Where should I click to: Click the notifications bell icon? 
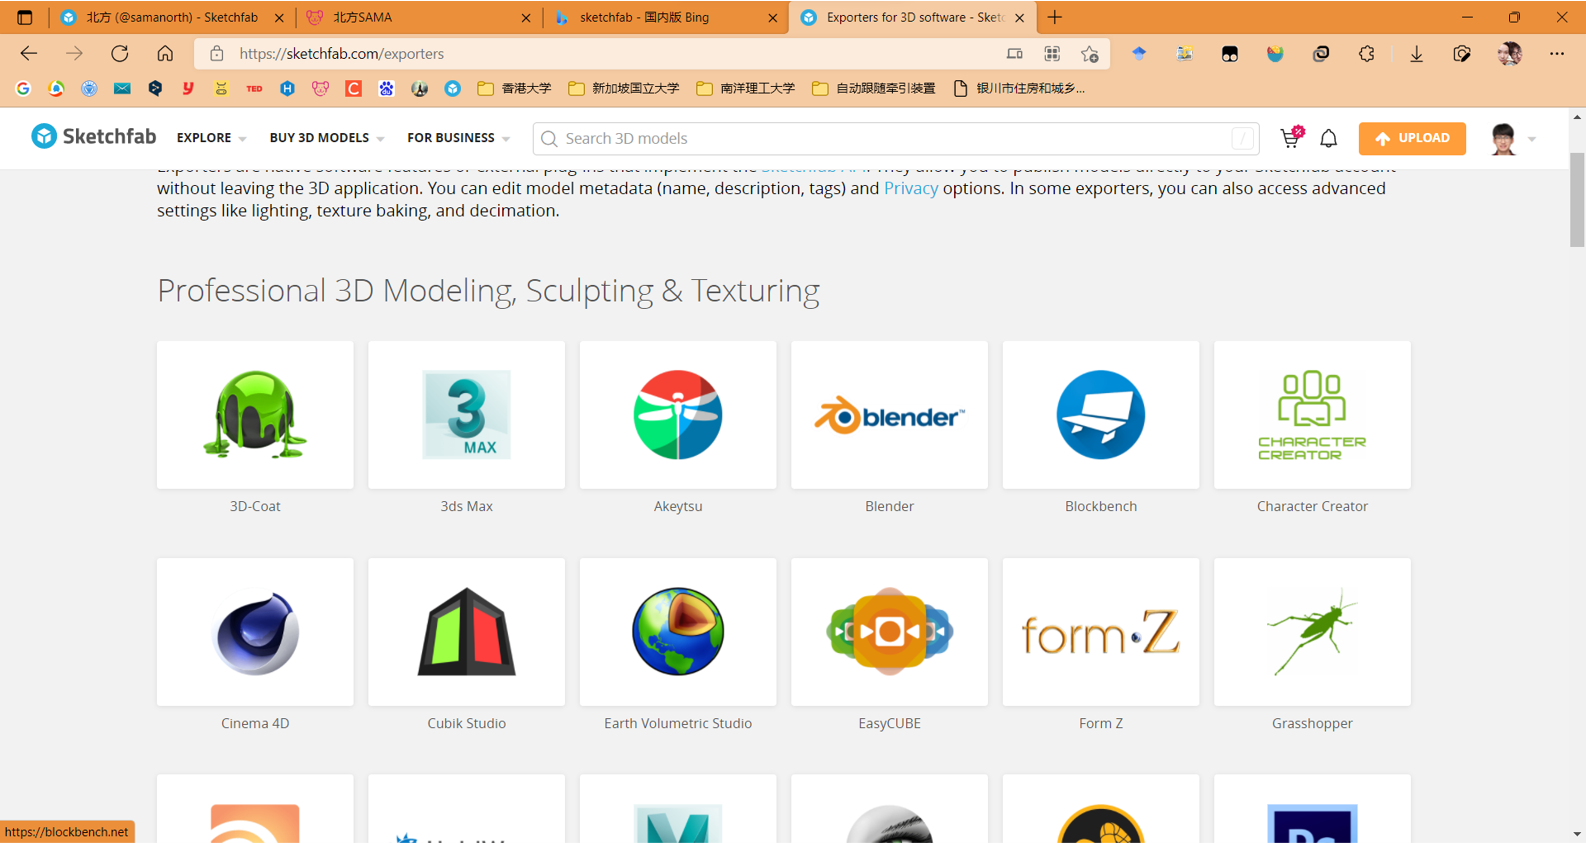[1328, 139]
